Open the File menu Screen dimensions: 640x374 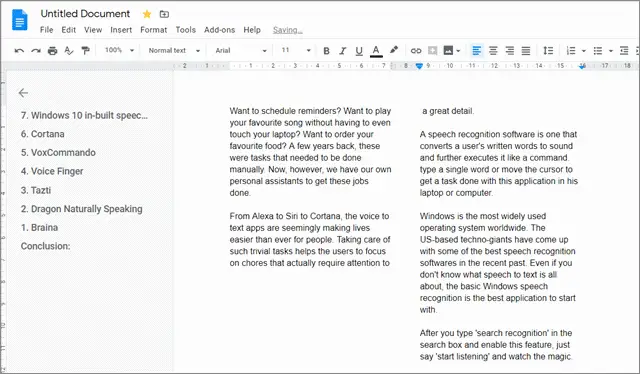pyautogui.click(x=47, y=30)
